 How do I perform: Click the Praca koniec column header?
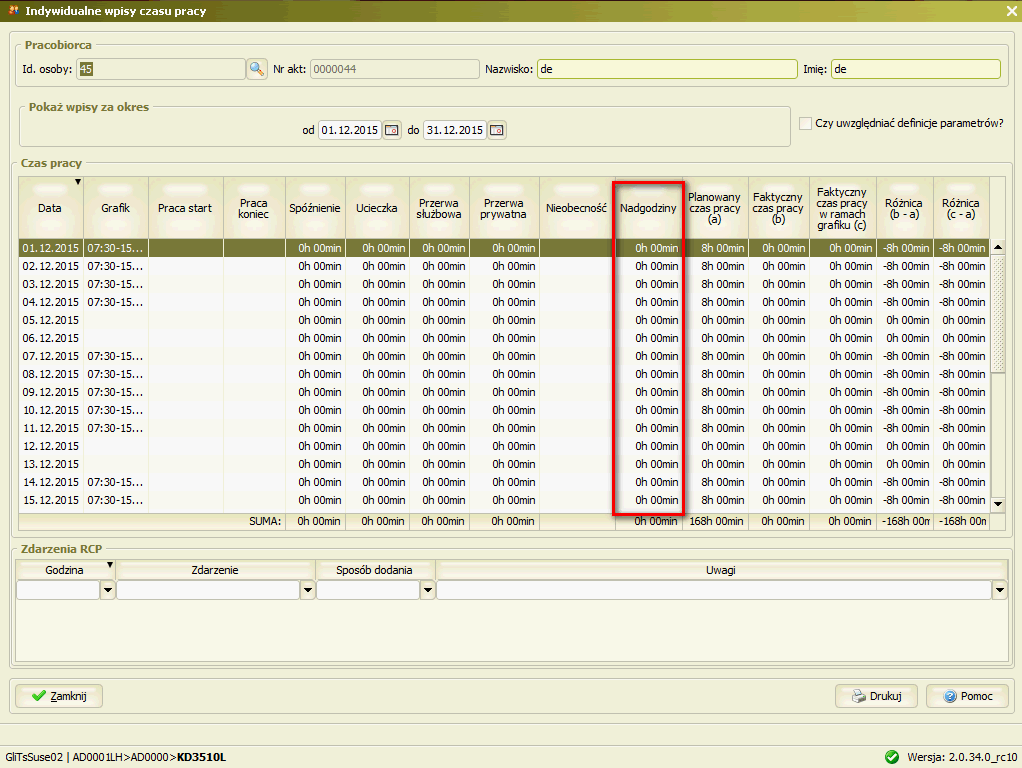(254, 208)
